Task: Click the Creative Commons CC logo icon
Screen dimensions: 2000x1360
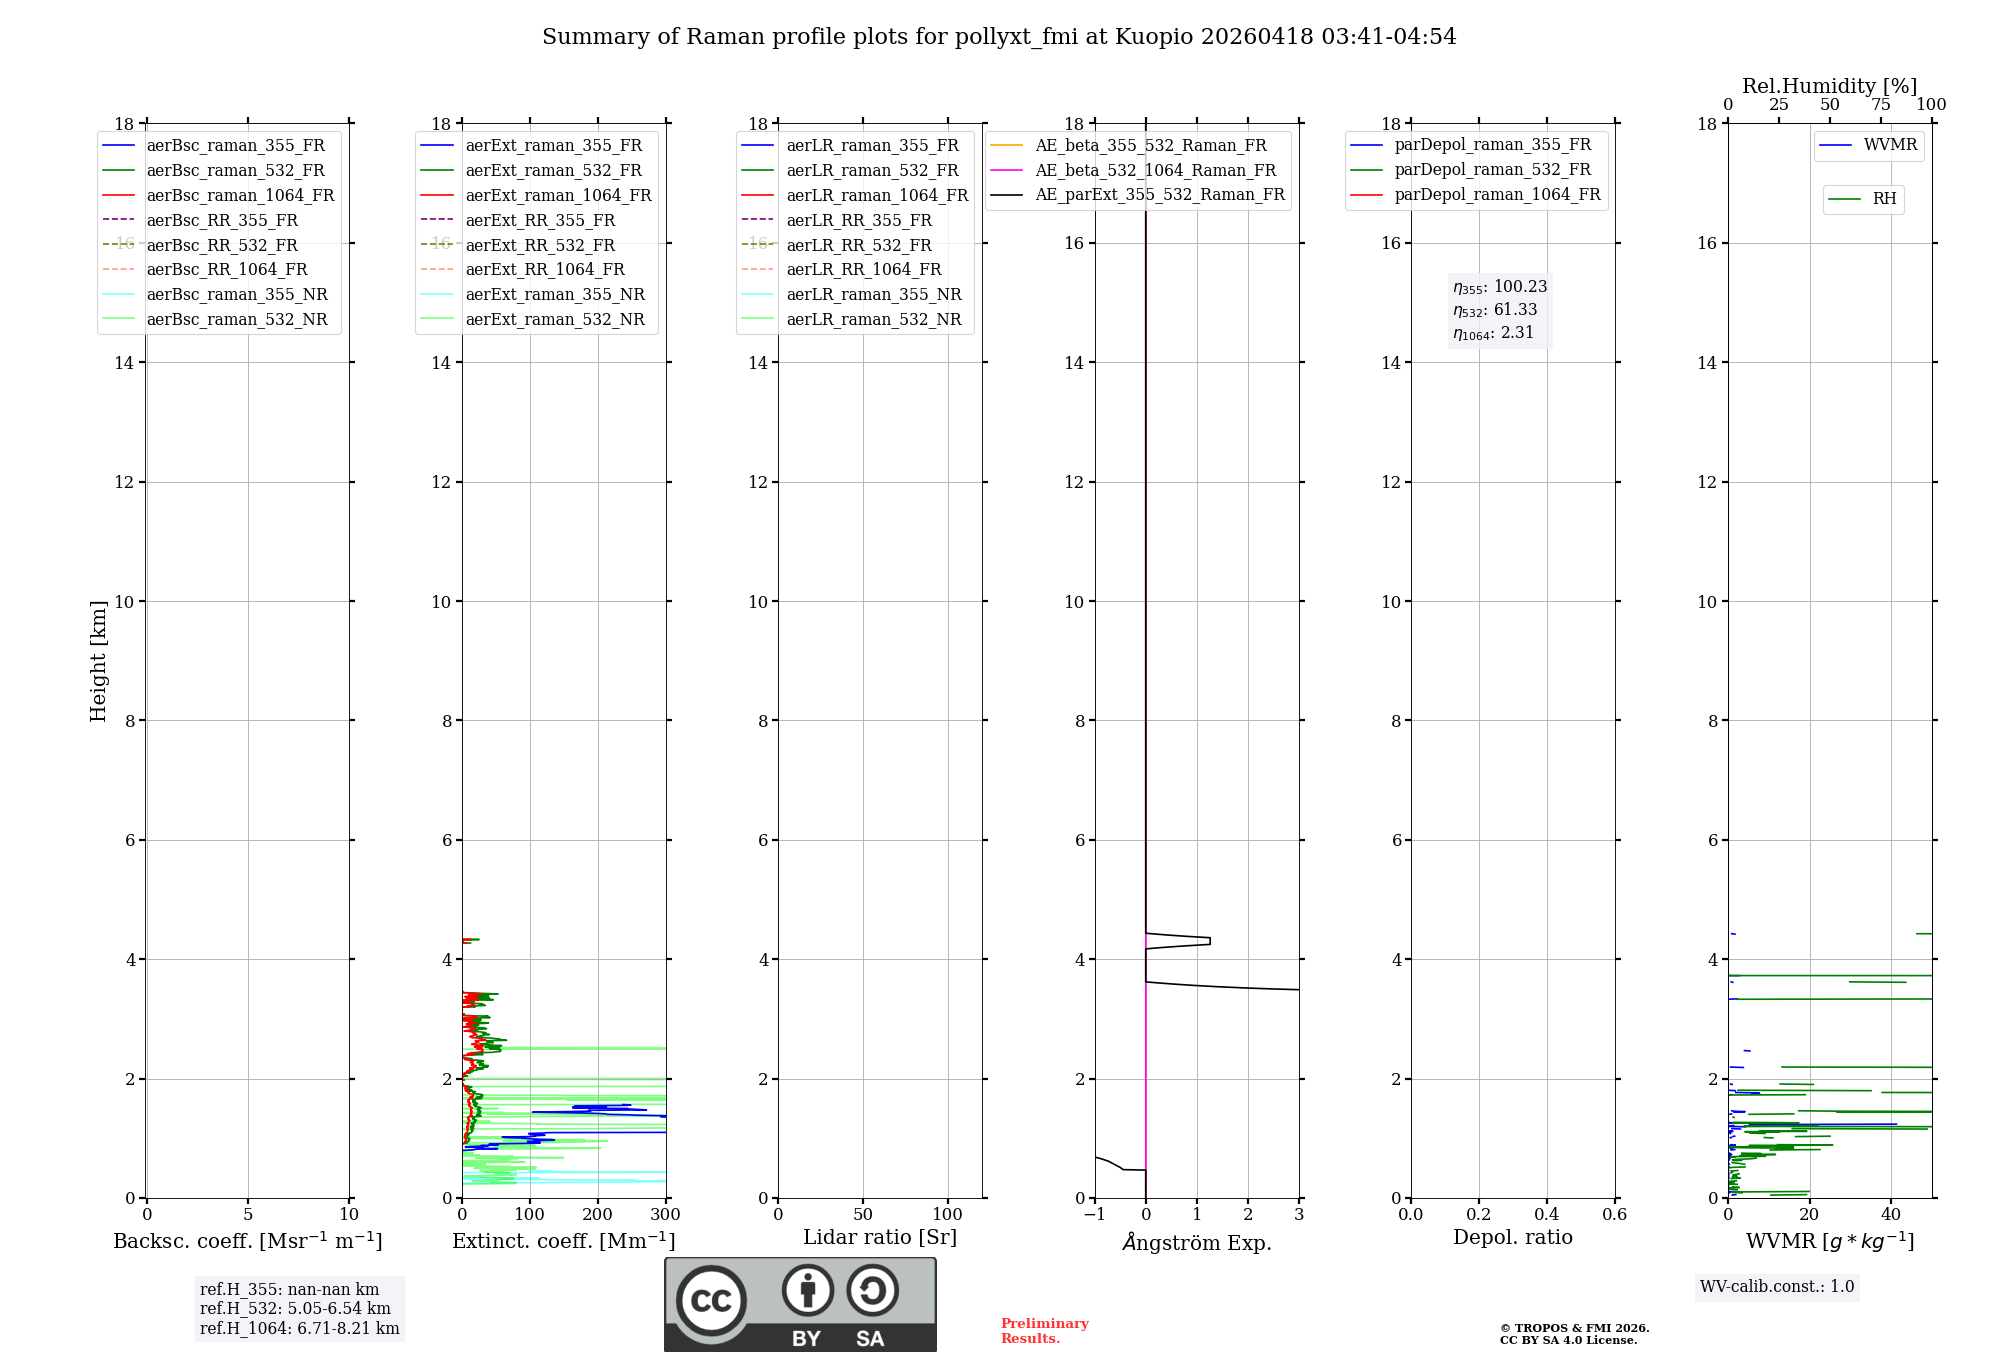Action: click(x=711, y=1300)
